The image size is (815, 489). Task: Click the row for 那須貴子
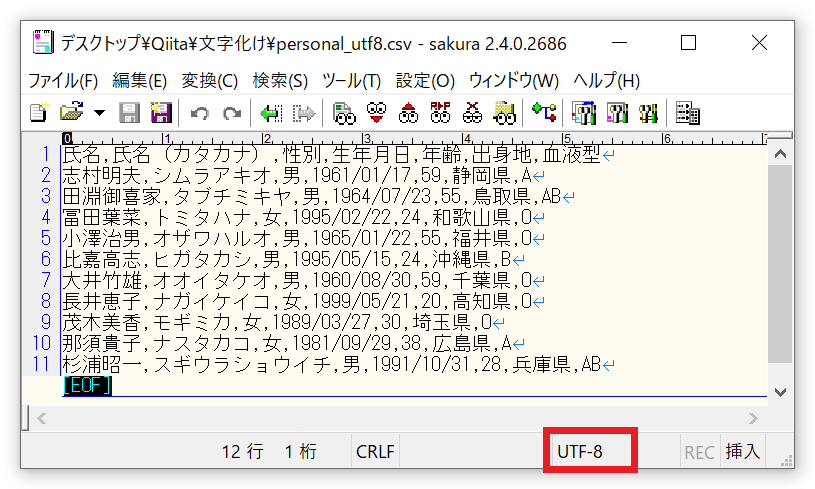click(x=294, y=343)
